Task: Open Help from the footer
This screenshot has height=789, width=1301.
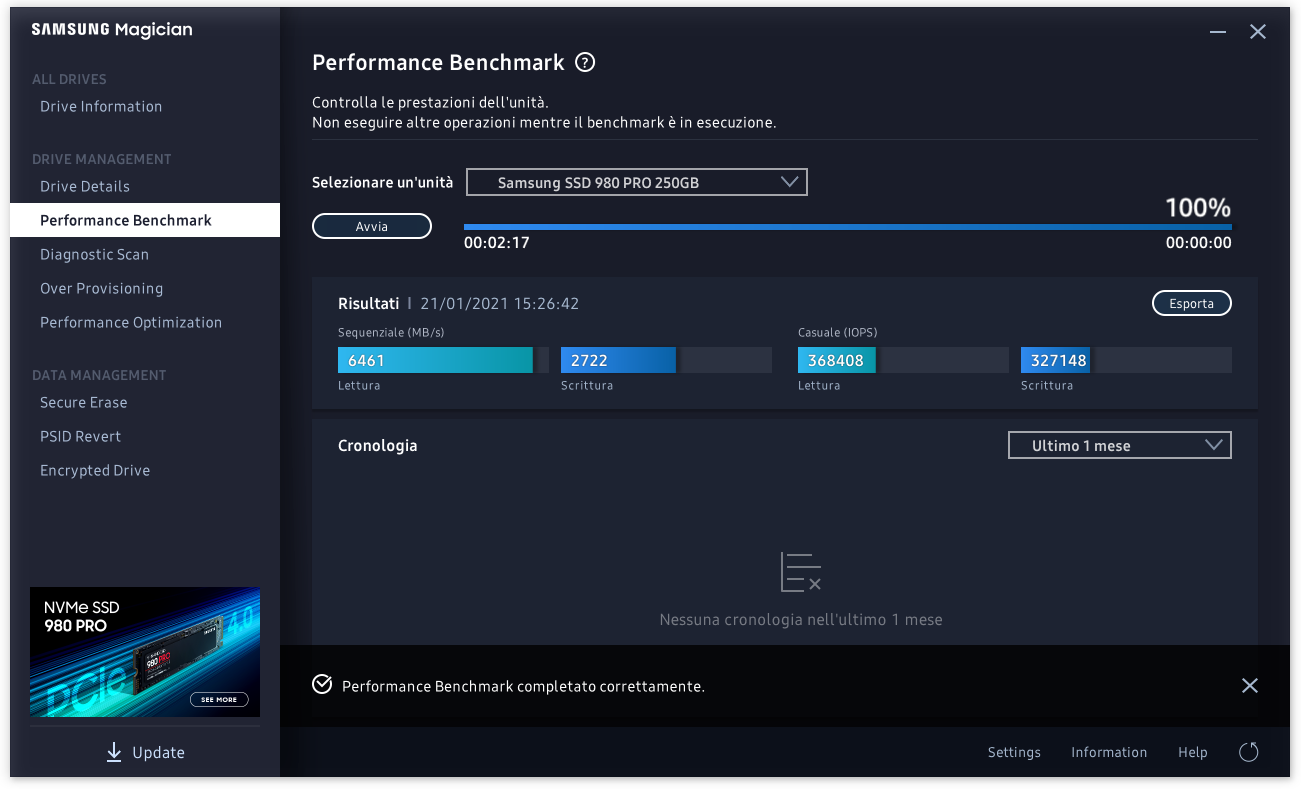Action: [1193, 752]
